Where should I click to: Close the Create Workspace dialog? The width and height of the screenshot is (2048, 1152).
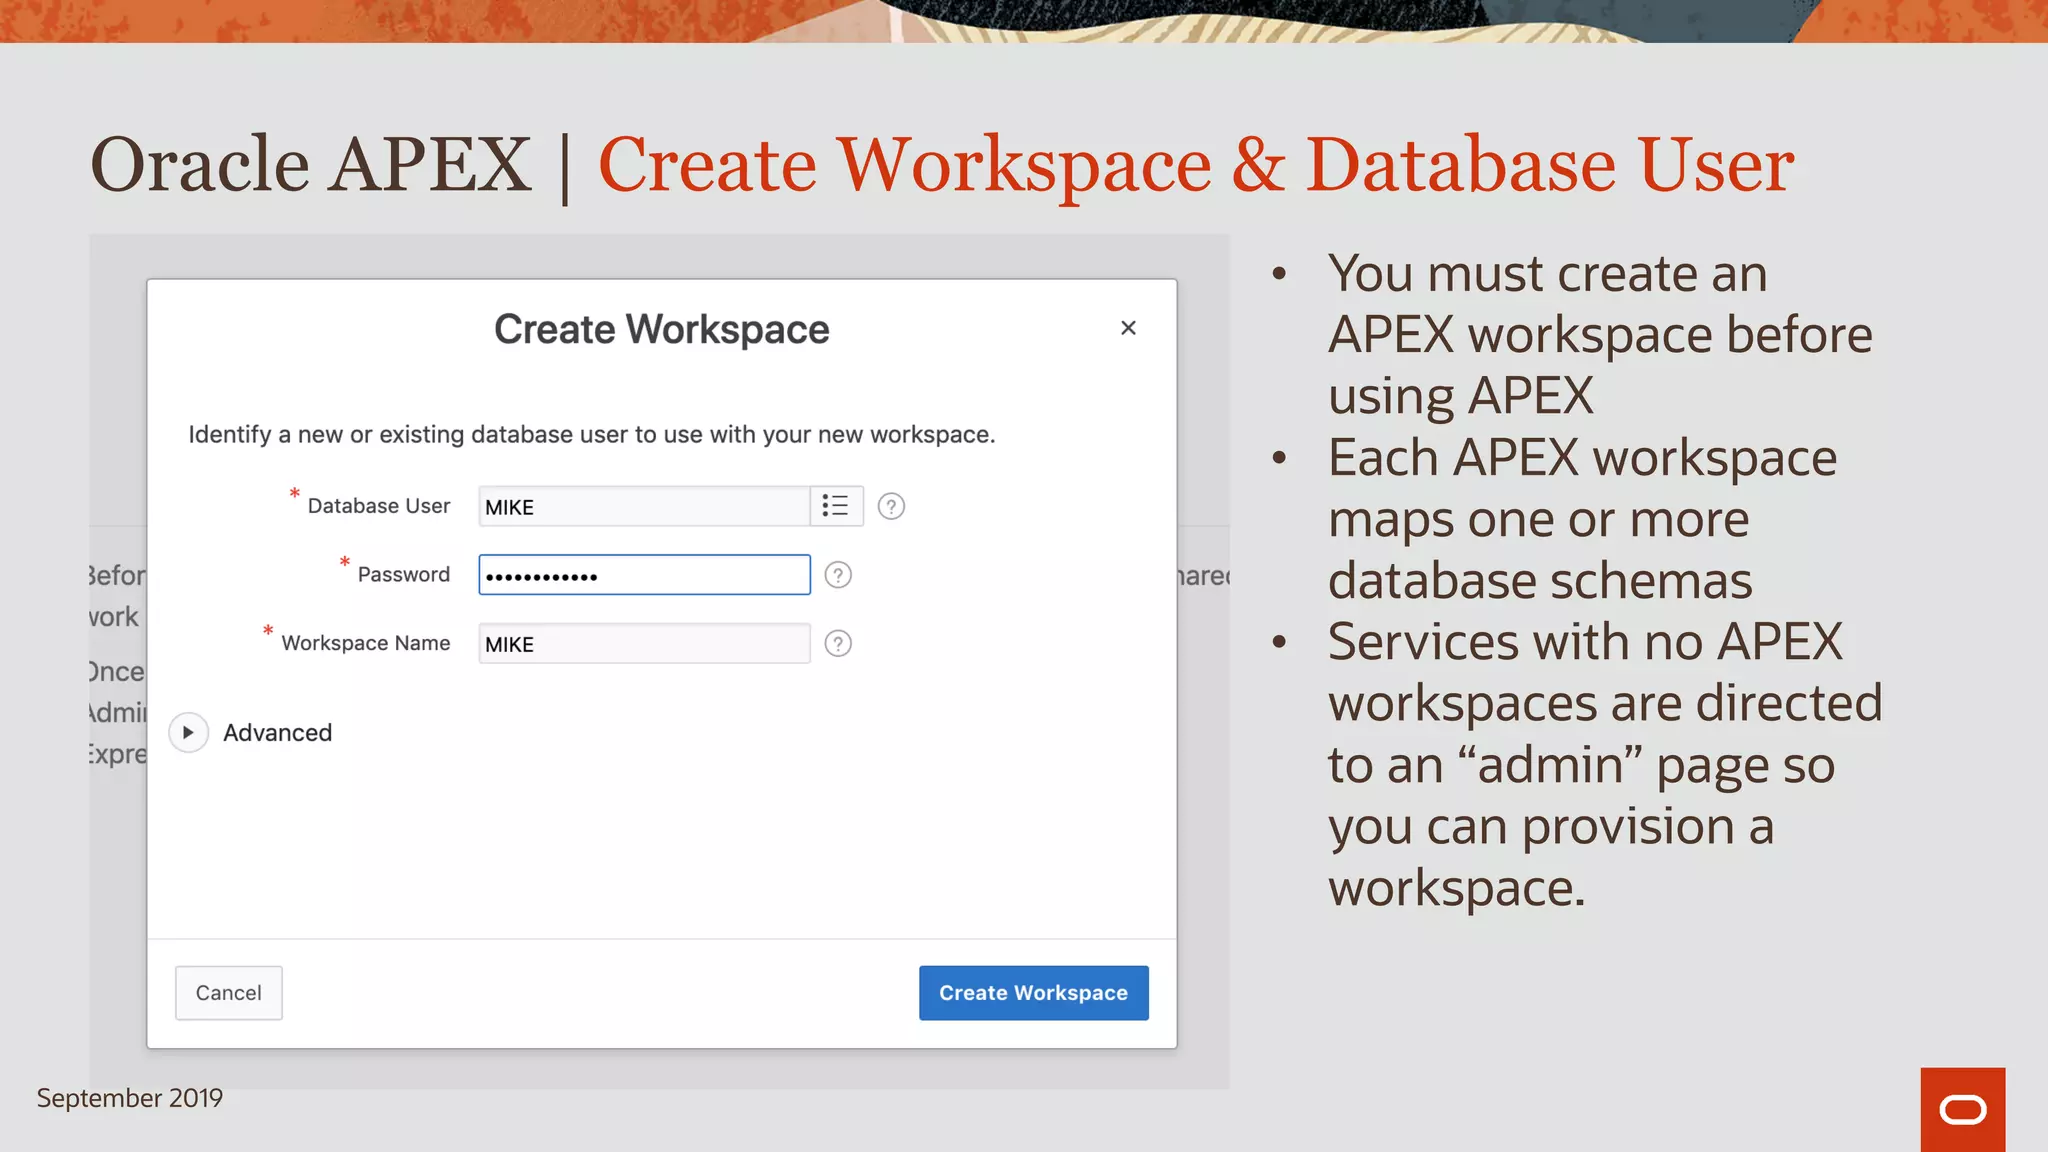click(1128, 328)
